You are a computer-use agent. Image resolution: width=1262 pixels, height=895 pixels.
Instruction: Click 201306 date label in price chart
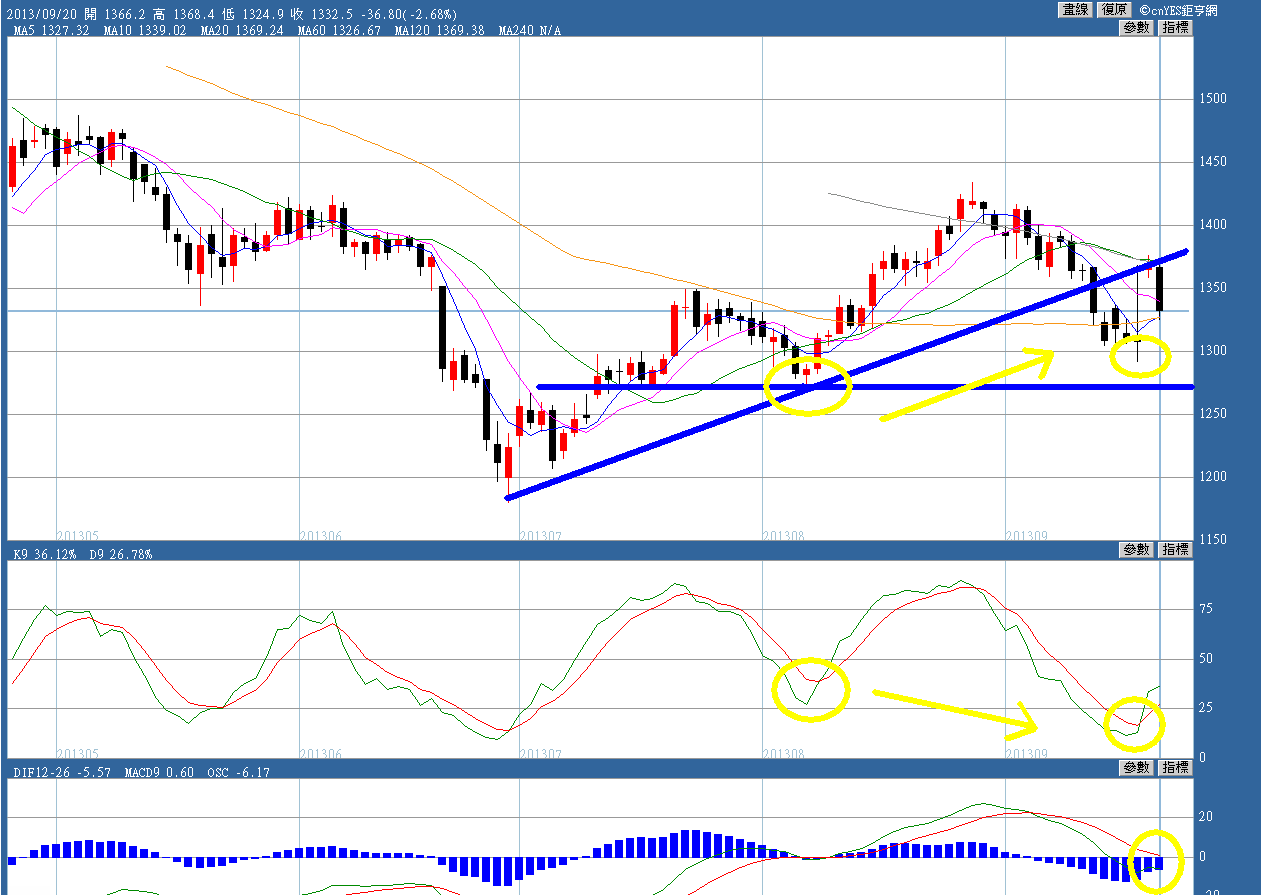tap(322, 536)
